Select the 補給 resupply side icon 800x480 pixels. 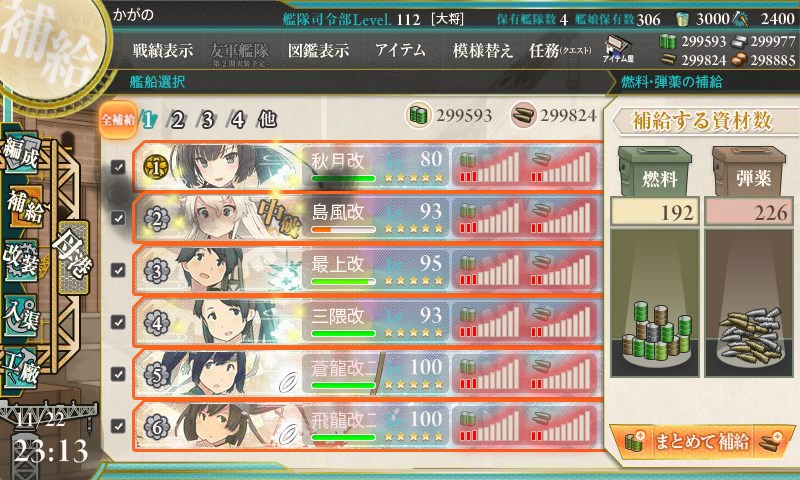pos(23,206)
